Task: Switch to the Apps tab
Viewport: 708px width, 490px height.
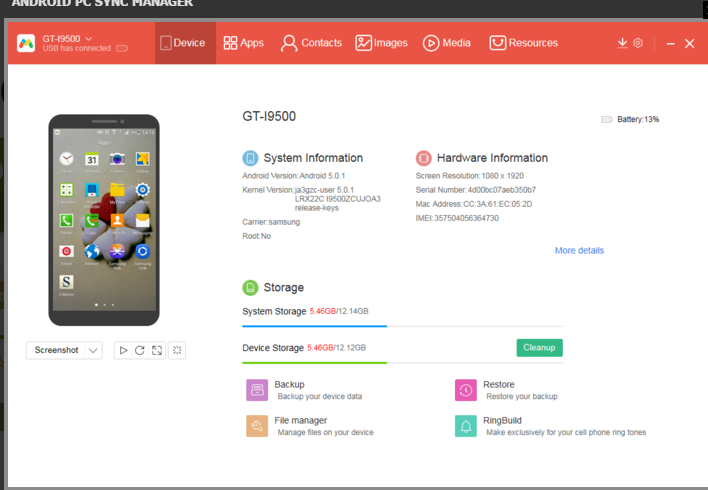Action: click(x=243, y=43)
